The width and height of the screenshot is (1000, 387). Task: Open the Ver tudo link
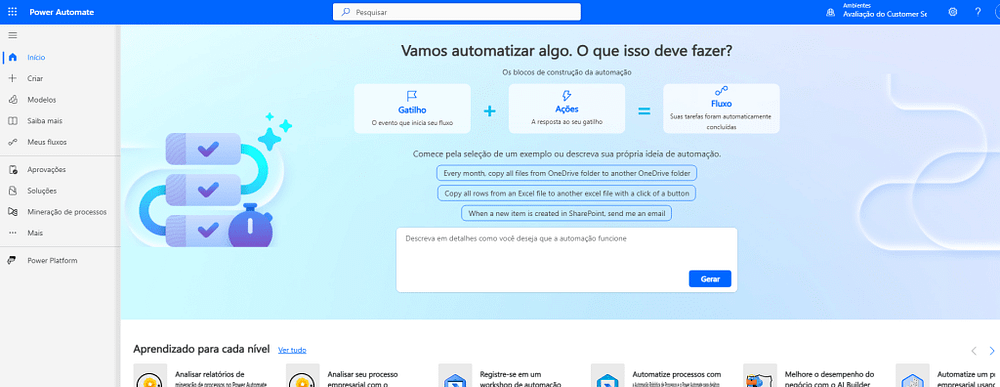coord(292,350)
